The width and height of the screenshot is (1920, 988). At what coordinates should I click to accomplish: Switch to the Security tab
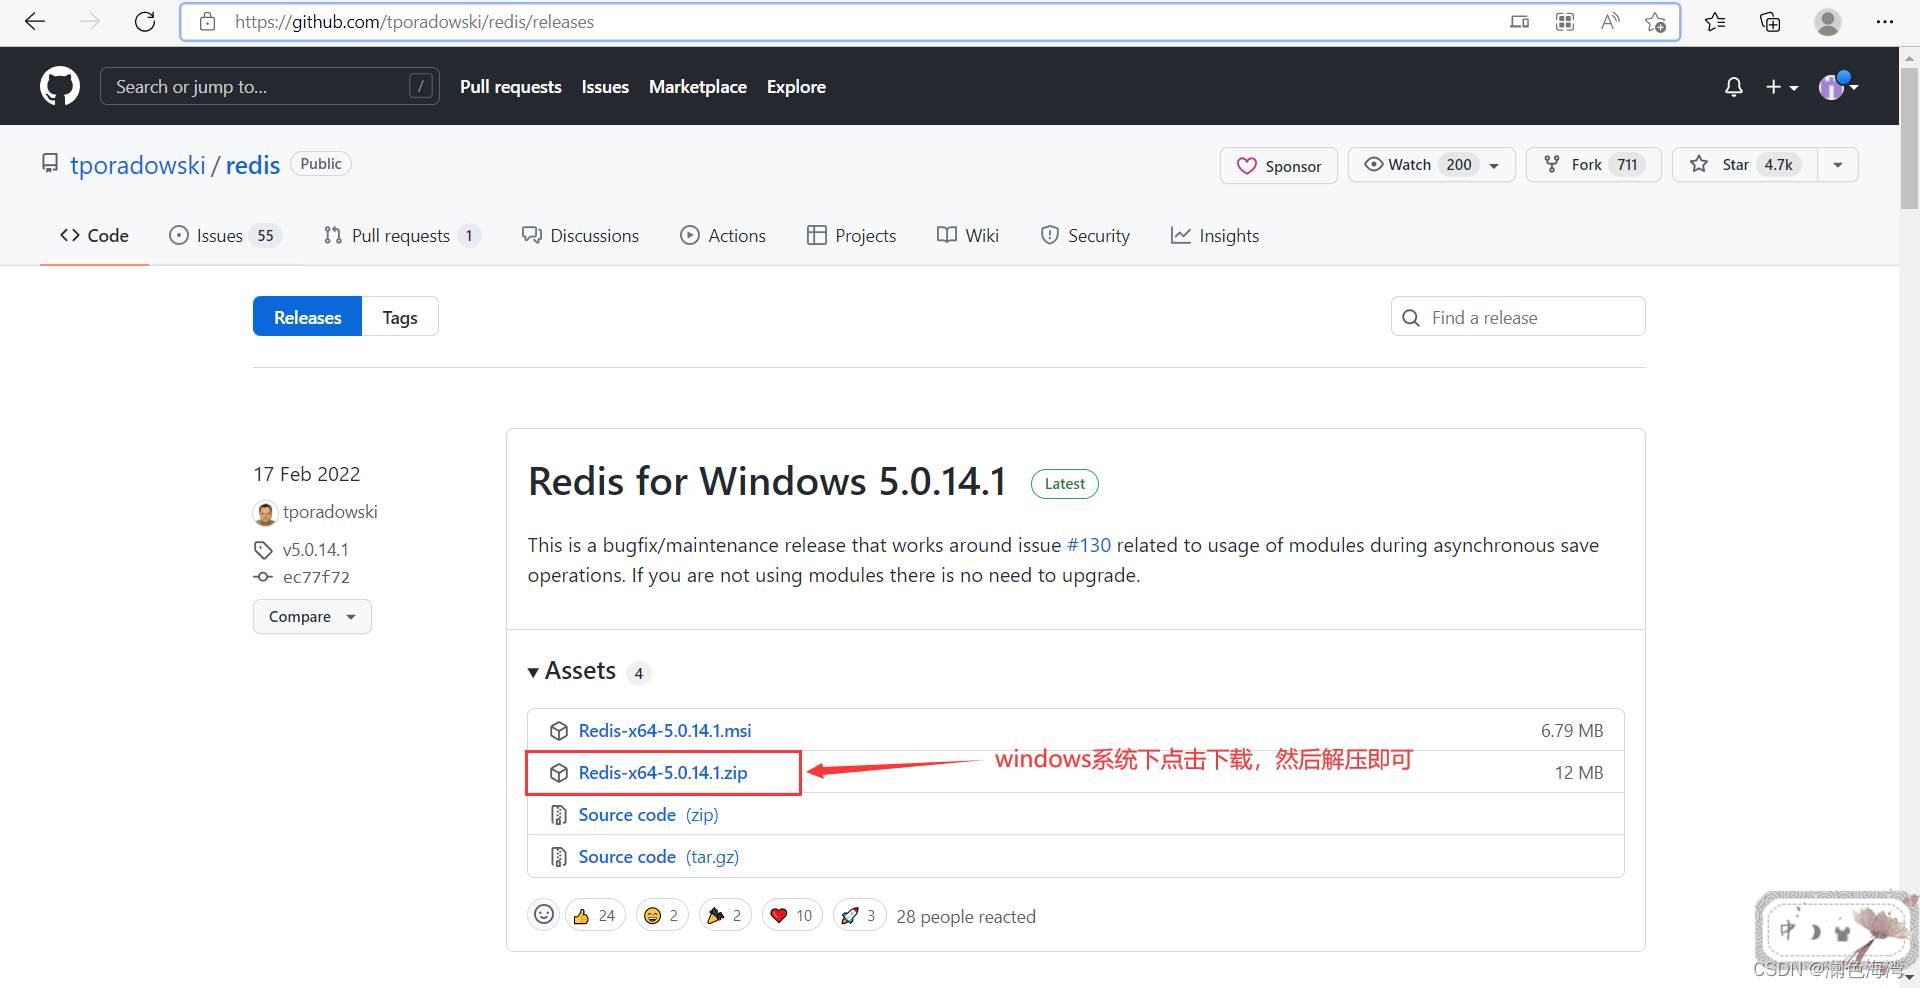click(1085, 236)
